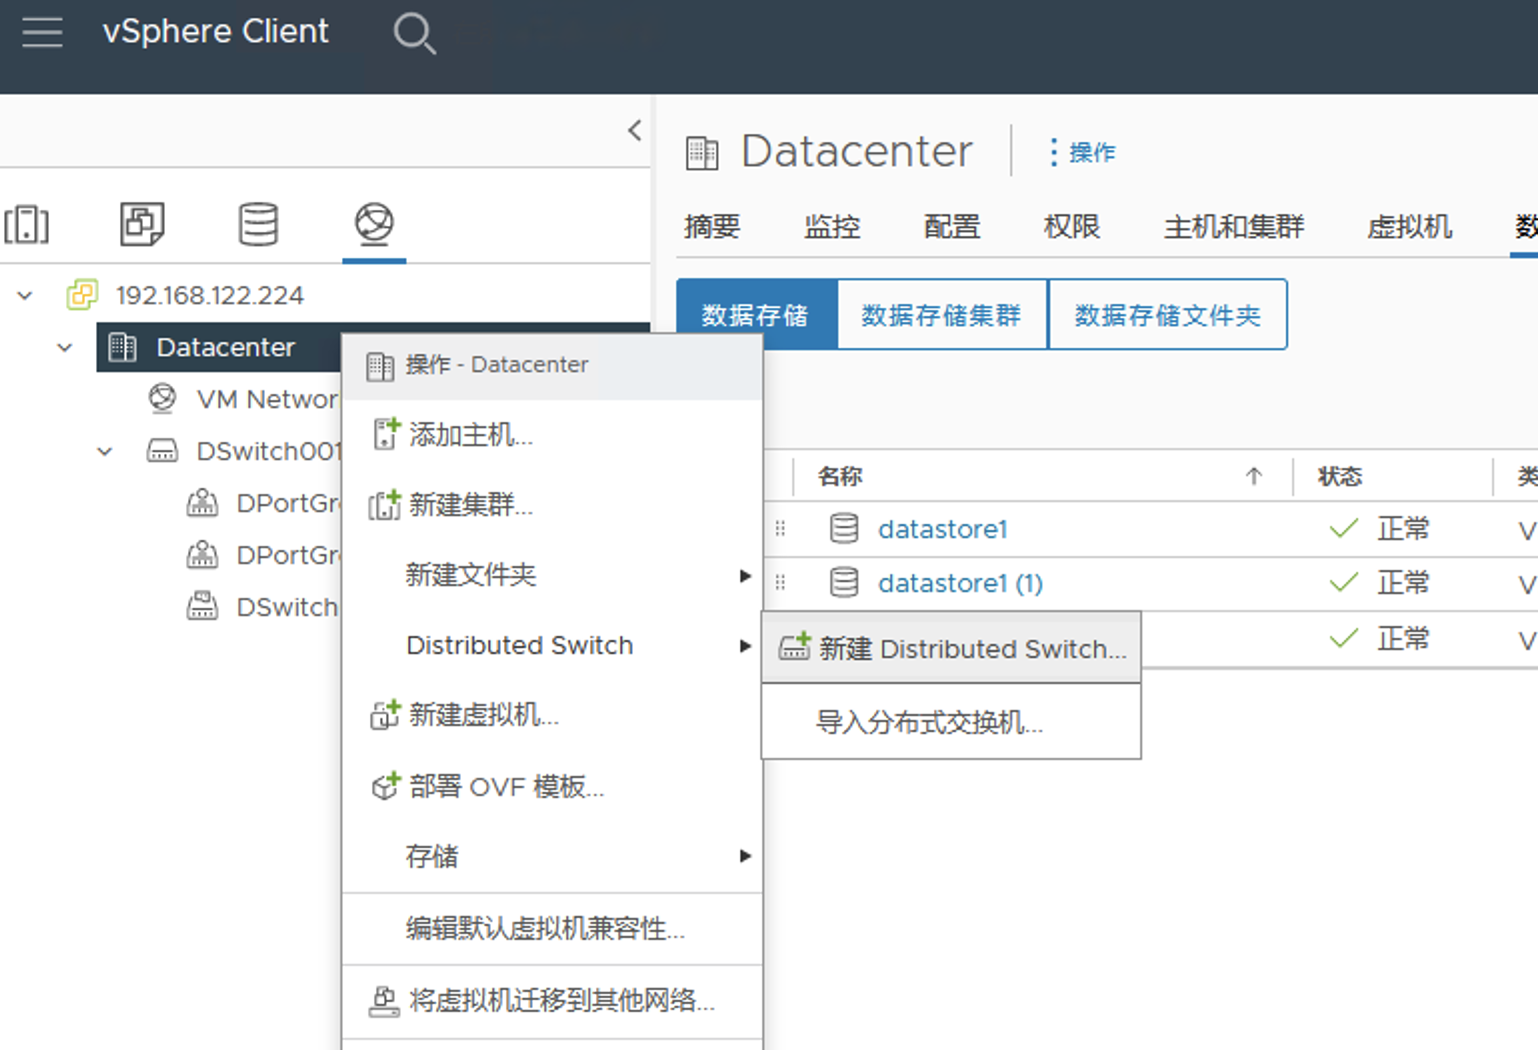The height and width of the screenshot is (1050, 1538).
Task: Open the hamburger main menu
Action: coord(42,32)
